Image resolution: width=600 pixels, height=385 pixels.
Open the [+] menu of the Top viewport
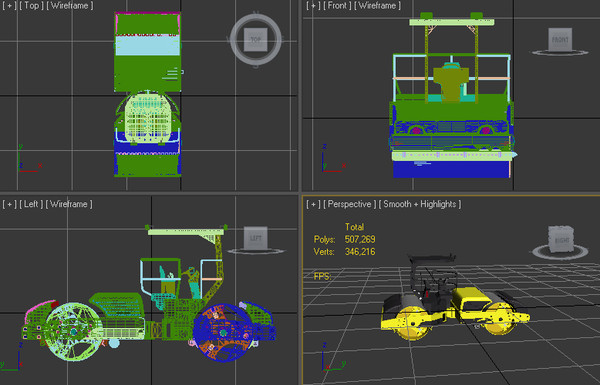click(x=10, y=6)
